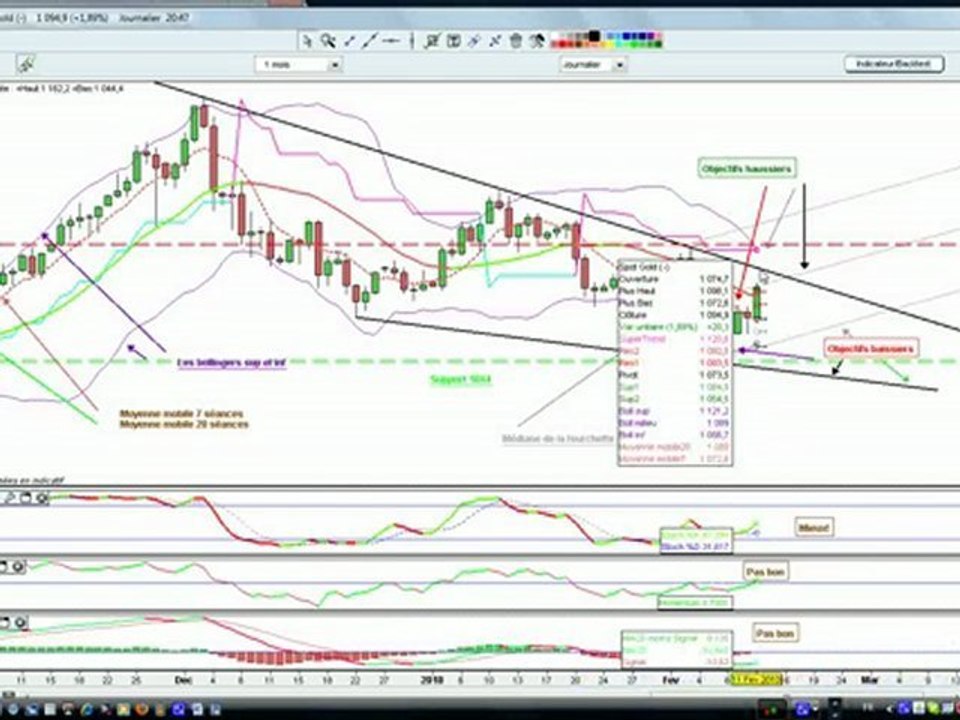Image resolution: width=960 pixels, height=720 pixels.
Task: Choose the horizontal line tool
Action: tap(391, 41)
